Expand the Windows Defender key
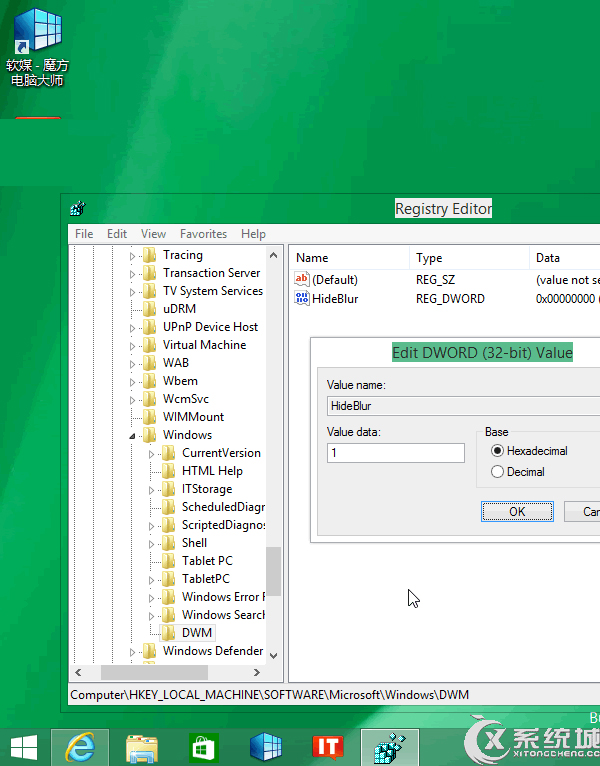Image resolution: width=600 pixels, height=766 pixels. [x=132, y=652]
